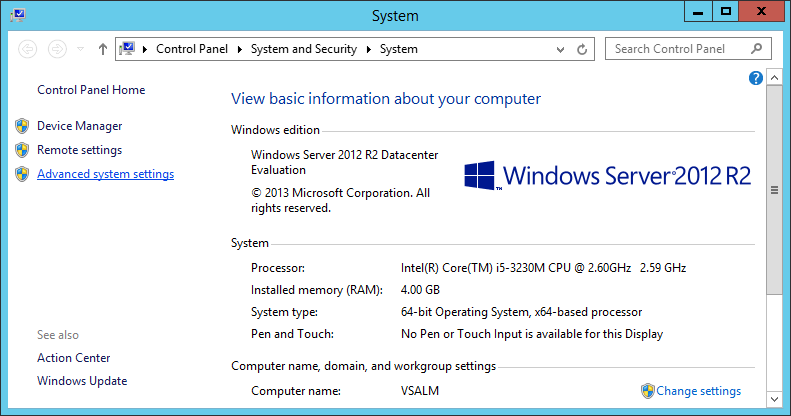Click the Advanced system settings shield icon
The height and width of the screenshot is (416, 791).
(x=22, y=174)
